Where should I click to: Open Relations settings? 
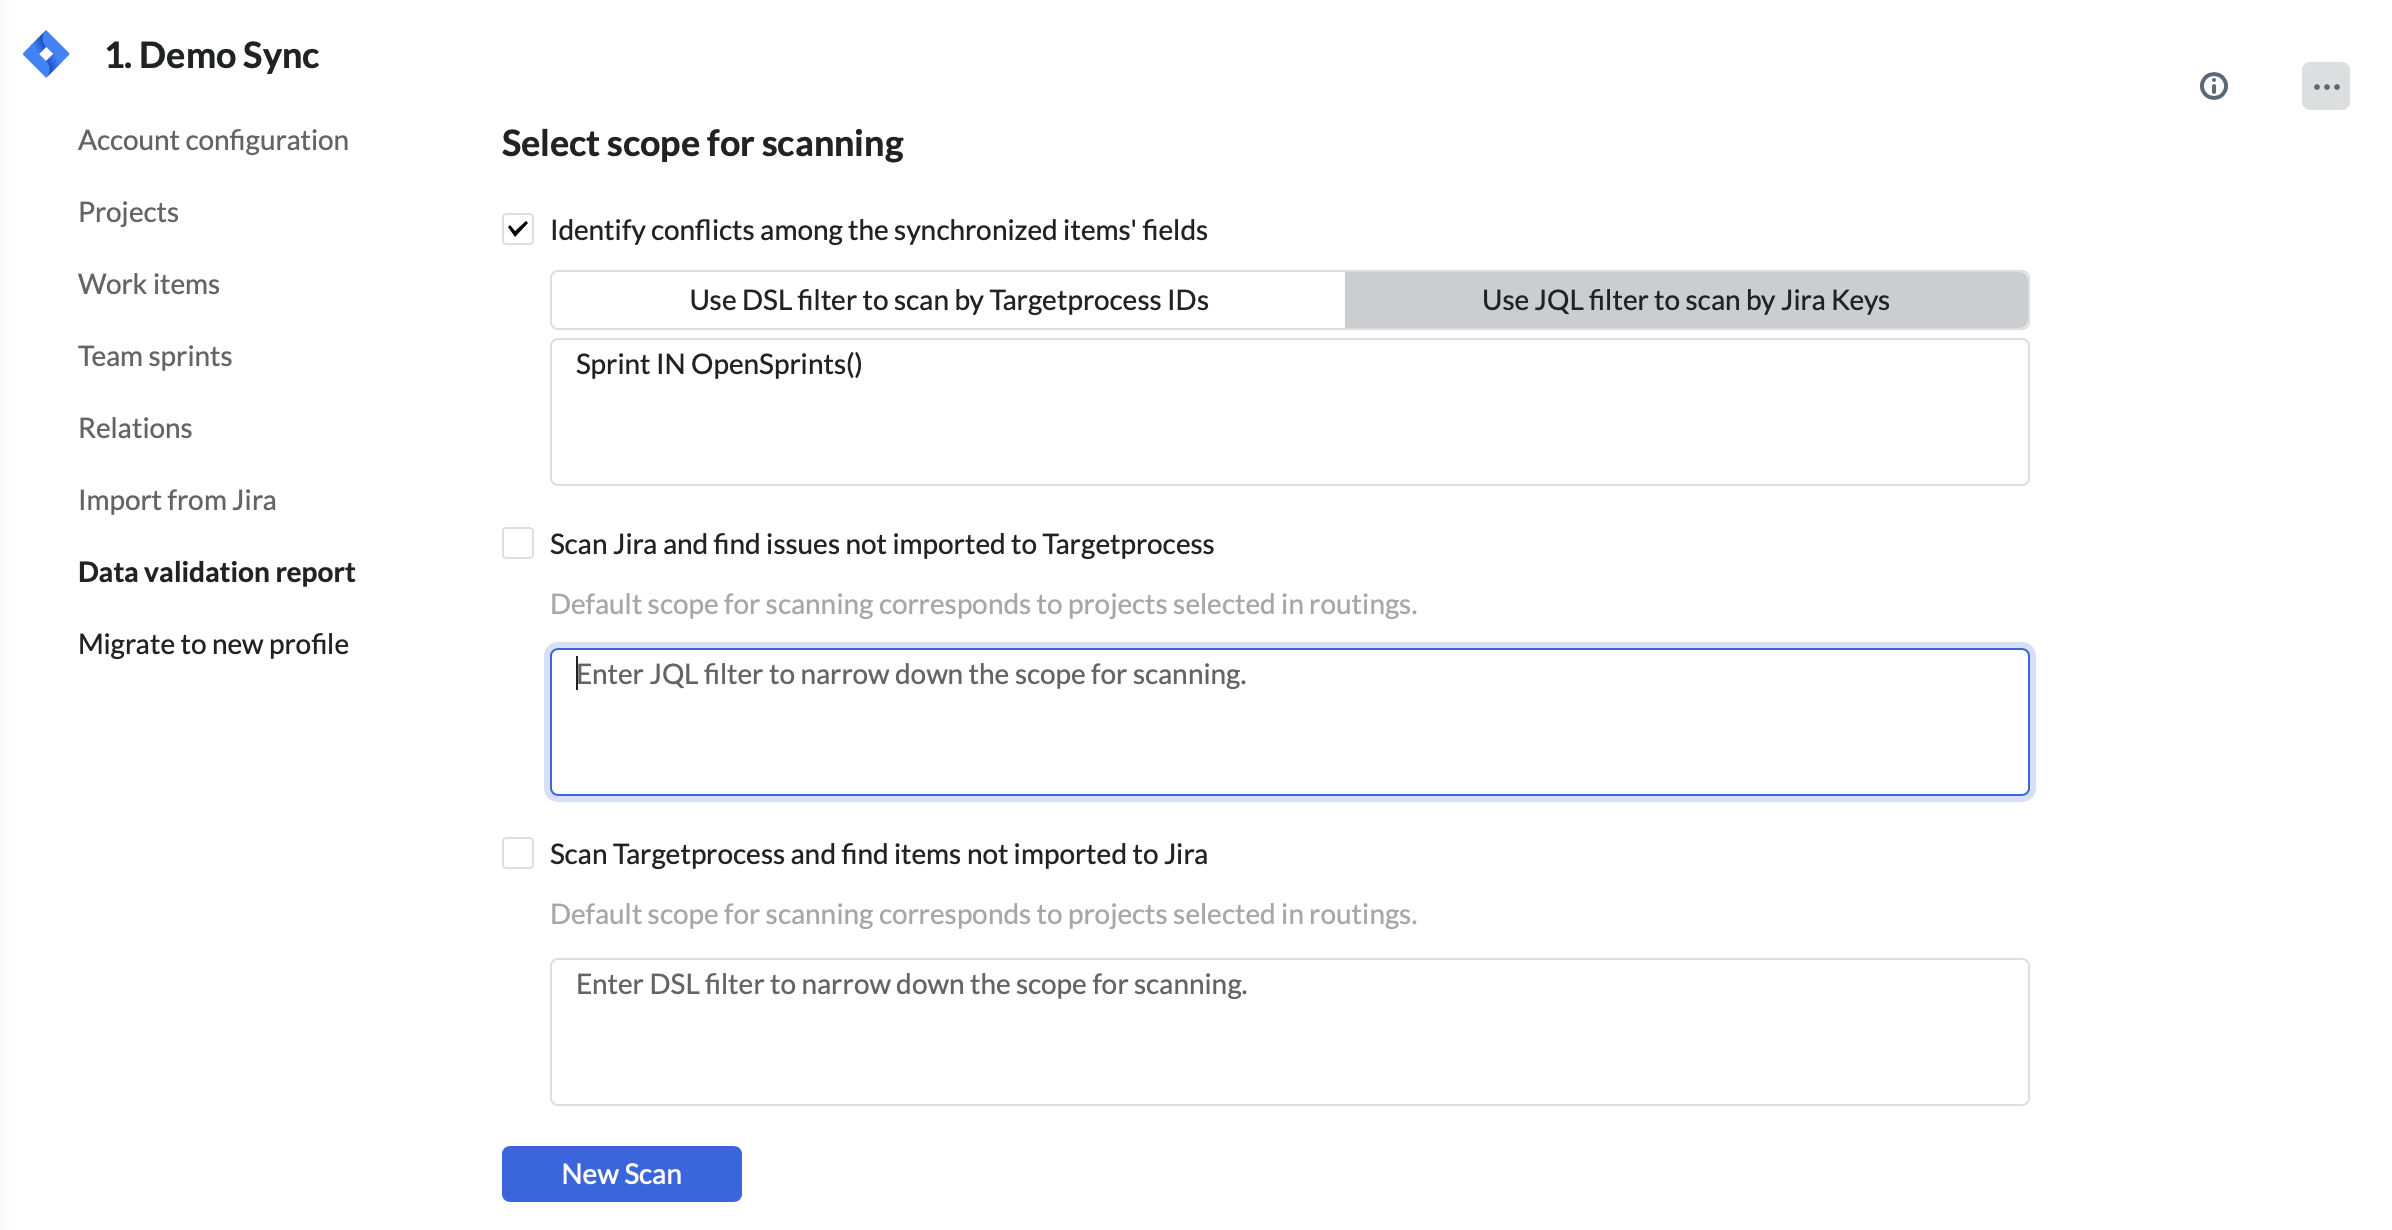pyautogui.click(x=135, y=428)
